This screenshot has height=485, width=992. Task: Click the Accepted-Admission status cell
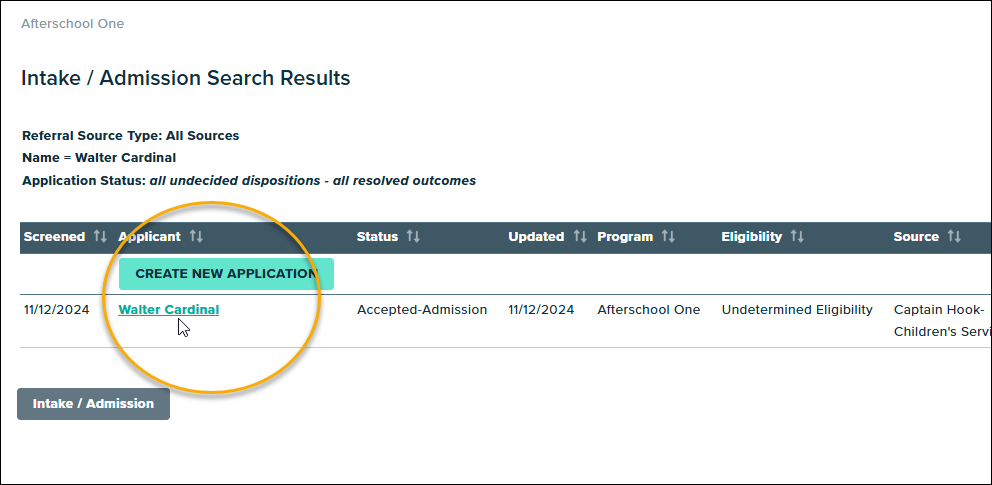422,310
